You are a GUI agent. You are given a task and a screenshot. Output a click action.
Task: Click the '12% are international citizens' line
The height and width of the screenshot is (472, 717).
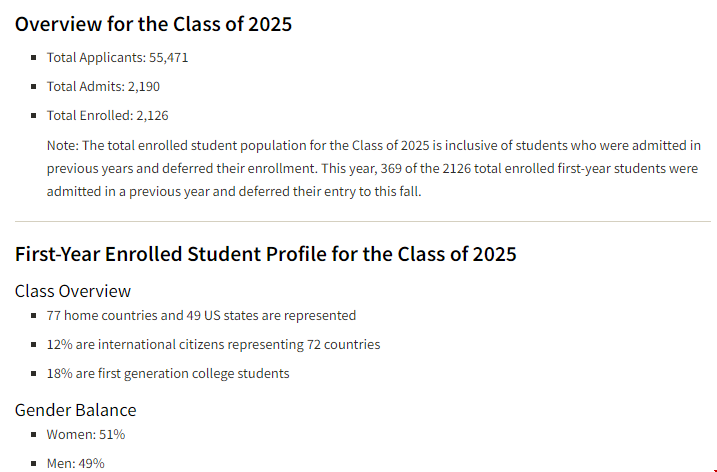point(213,344)
